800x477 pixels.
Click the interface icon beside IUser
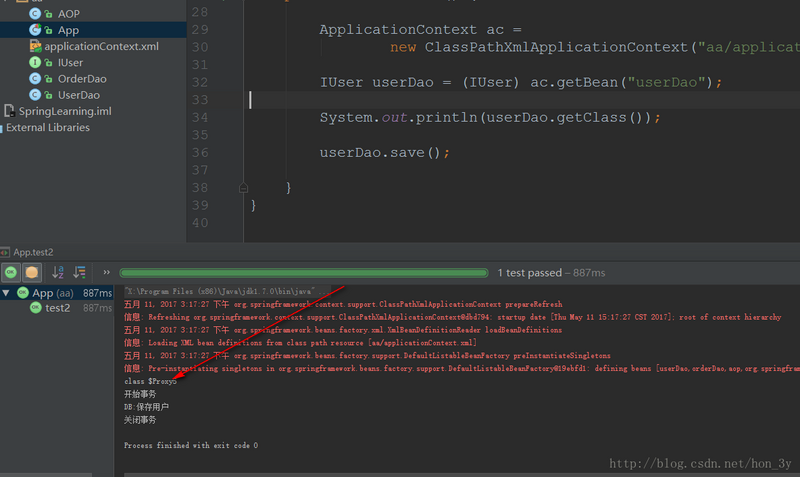tap(35, 63)
